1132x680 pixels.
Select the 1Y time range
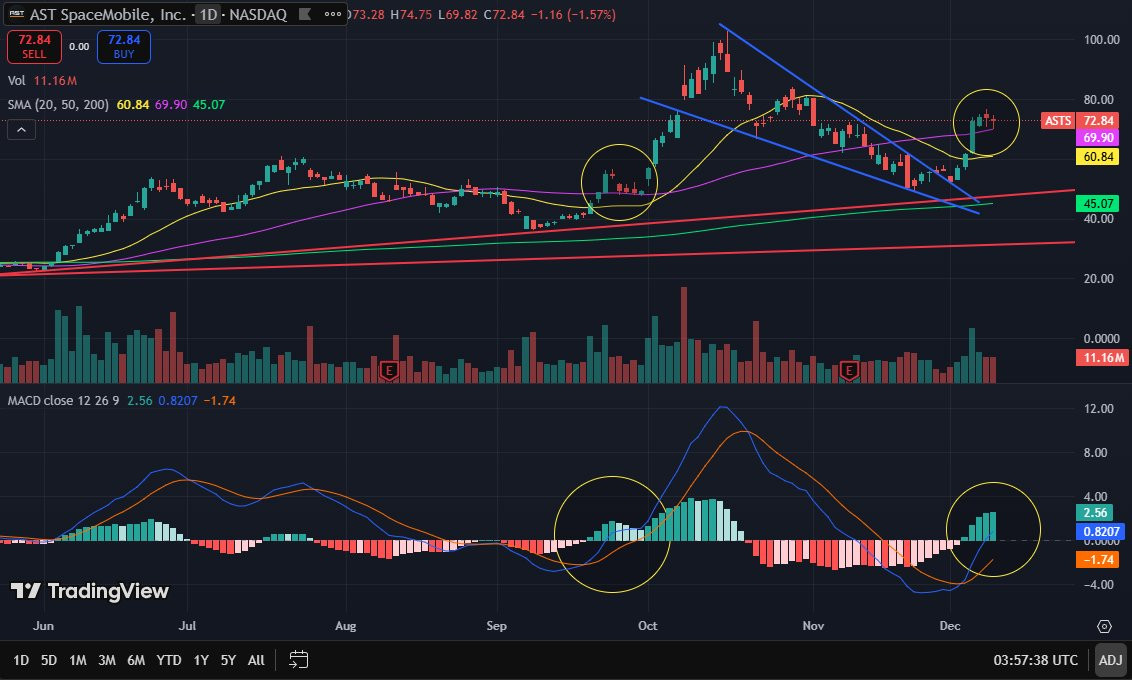coord(201,660)
